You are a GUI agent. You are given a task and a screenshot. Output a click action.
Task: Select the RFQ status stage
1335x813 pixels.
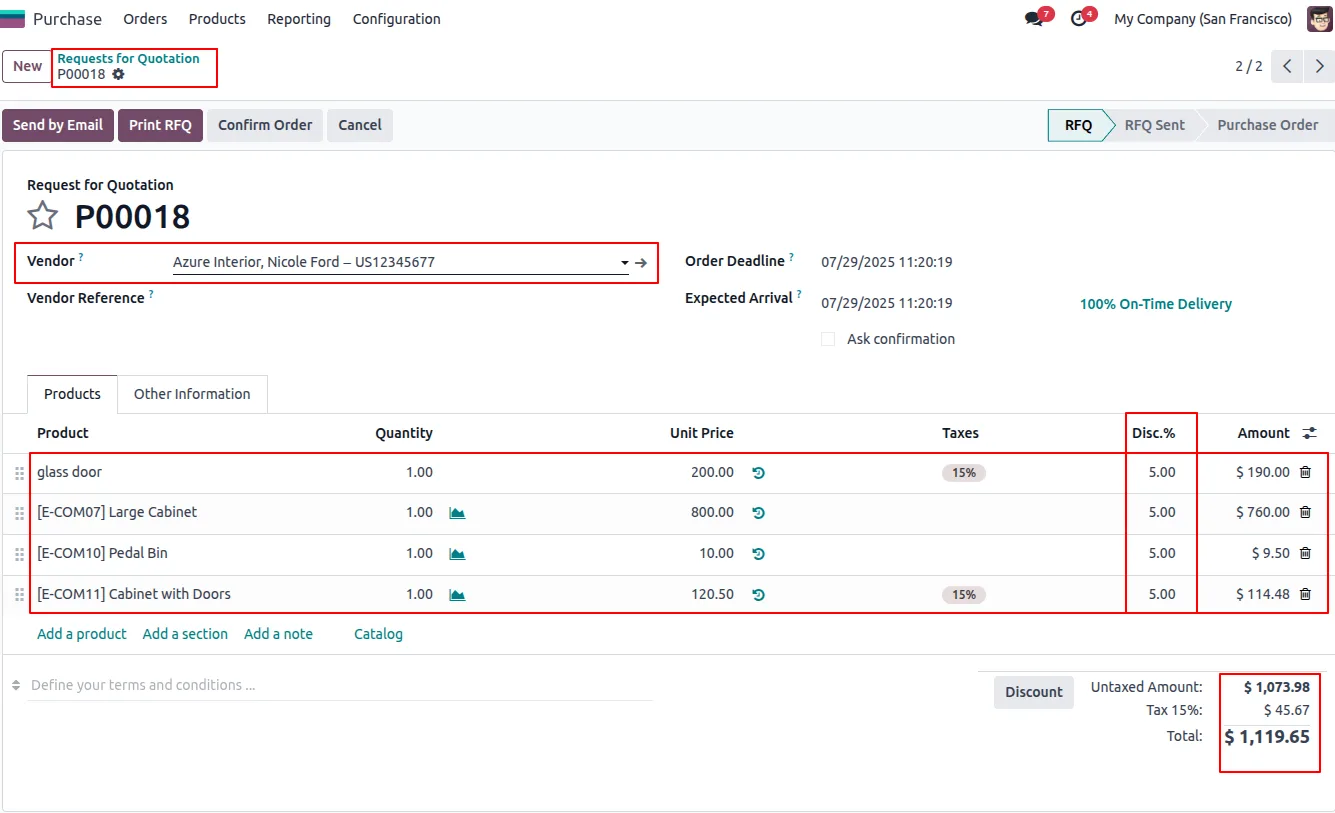pos(1078,125)
